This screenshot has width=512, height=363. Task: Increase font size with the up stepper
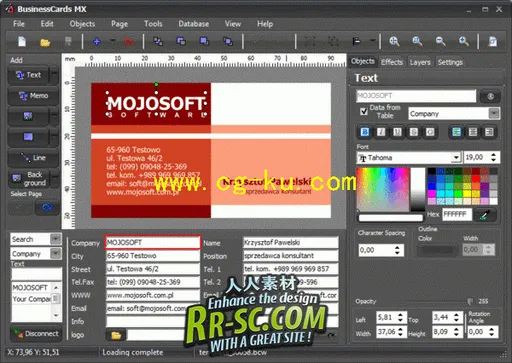coord(493,154)
